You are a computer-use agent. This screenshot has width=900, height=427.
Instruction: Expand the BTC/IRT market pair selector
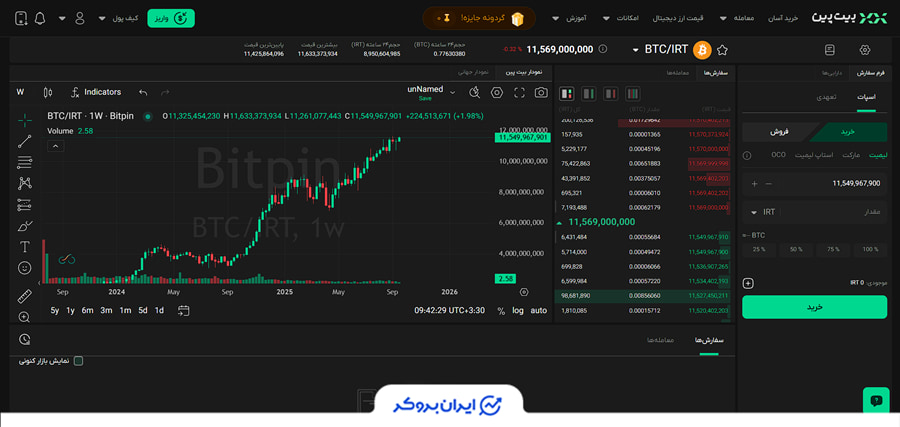tap(636, 49)
